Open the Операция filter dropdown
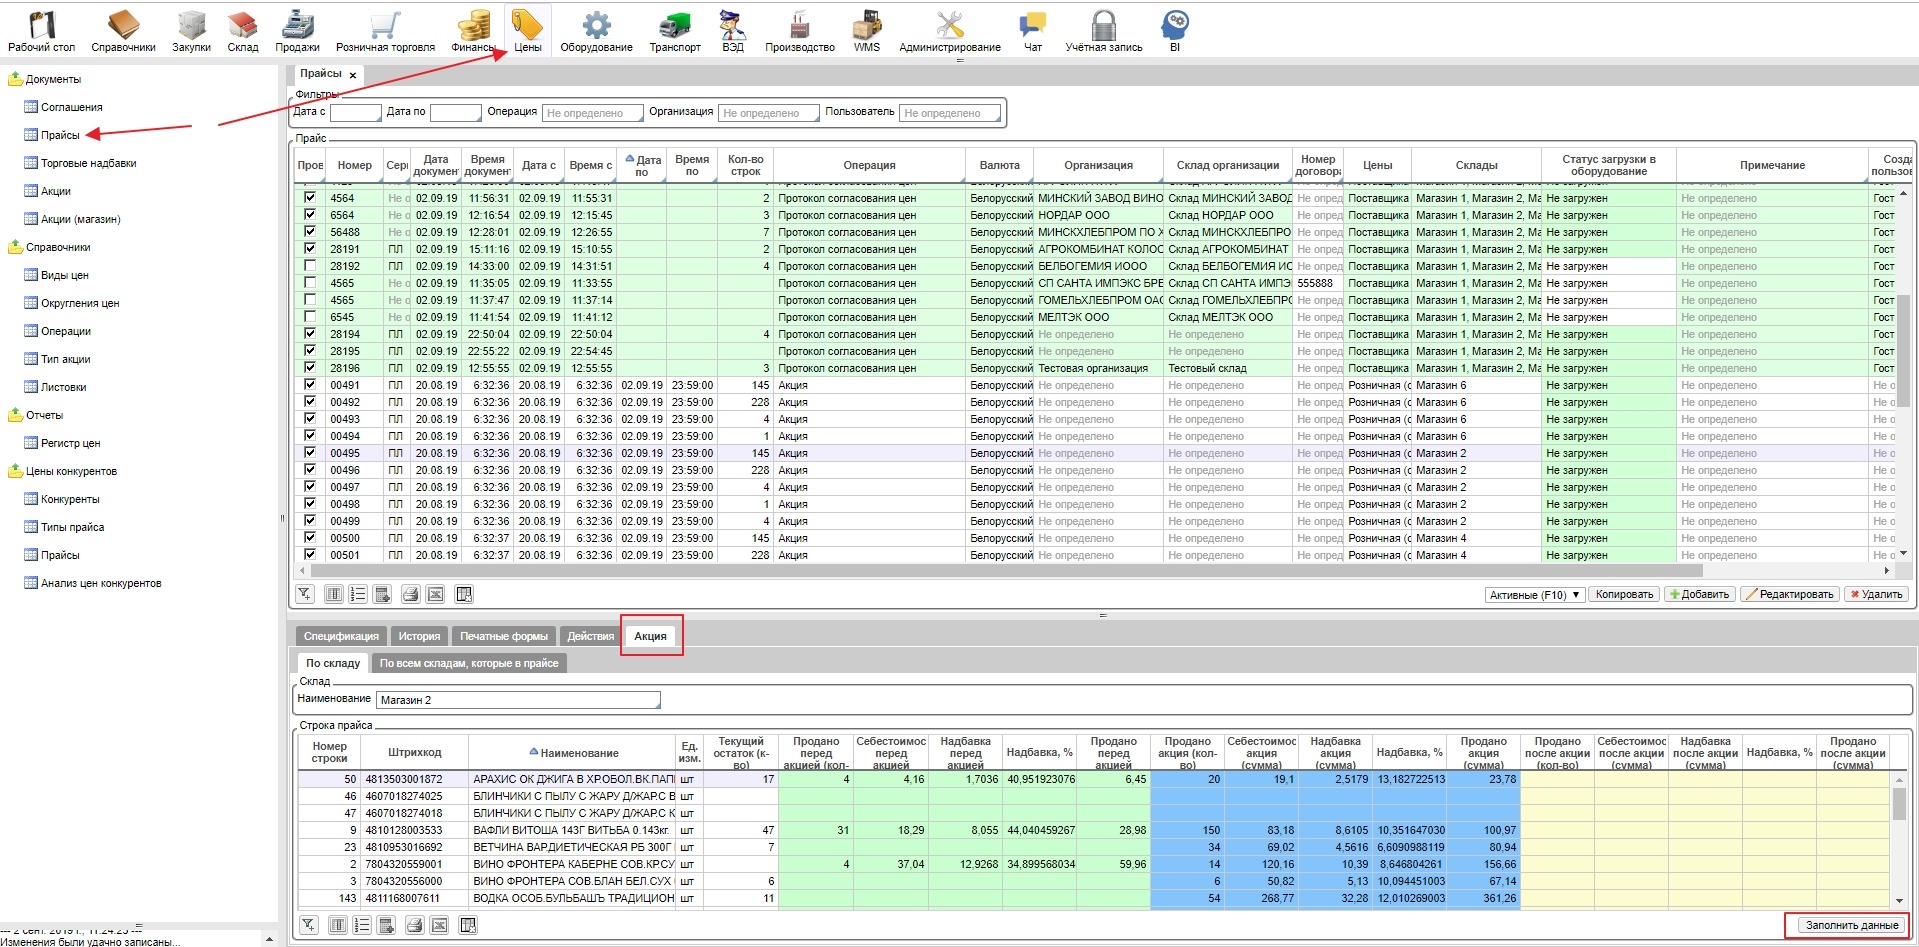 click(x=592, y=113)
